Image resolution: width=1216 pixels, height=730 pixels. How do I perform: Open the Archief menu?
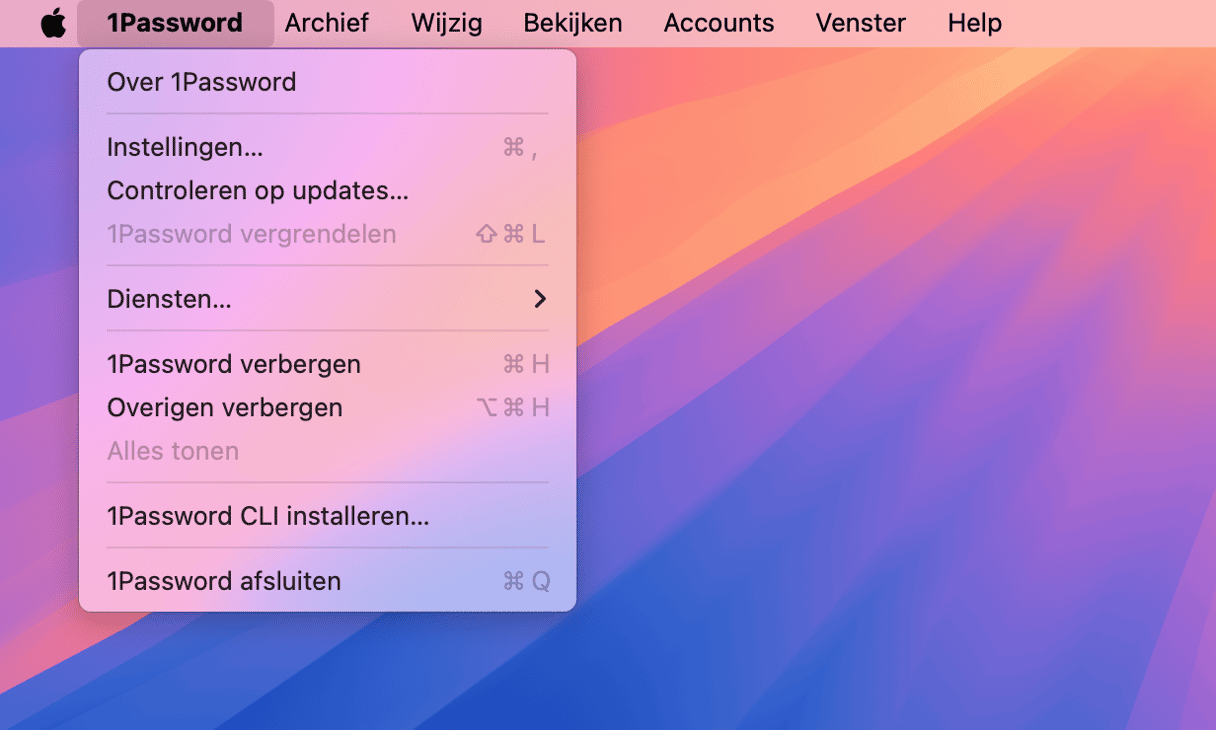click(x=326, y=23)
